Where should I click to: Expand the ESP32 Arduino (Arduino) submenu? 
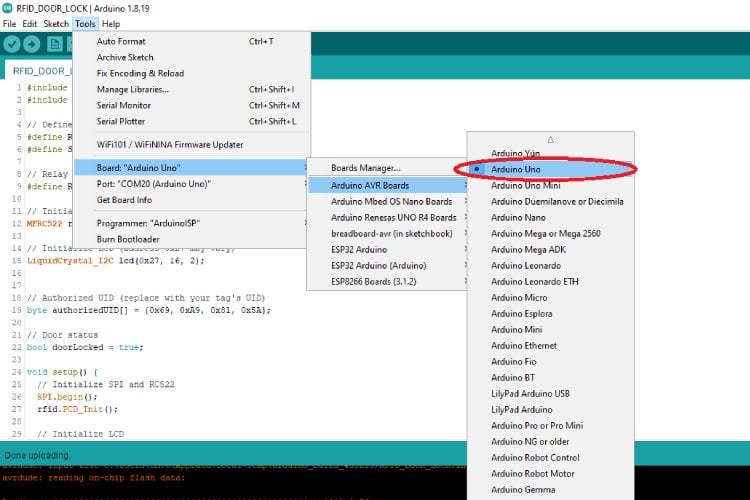point(388,266)
